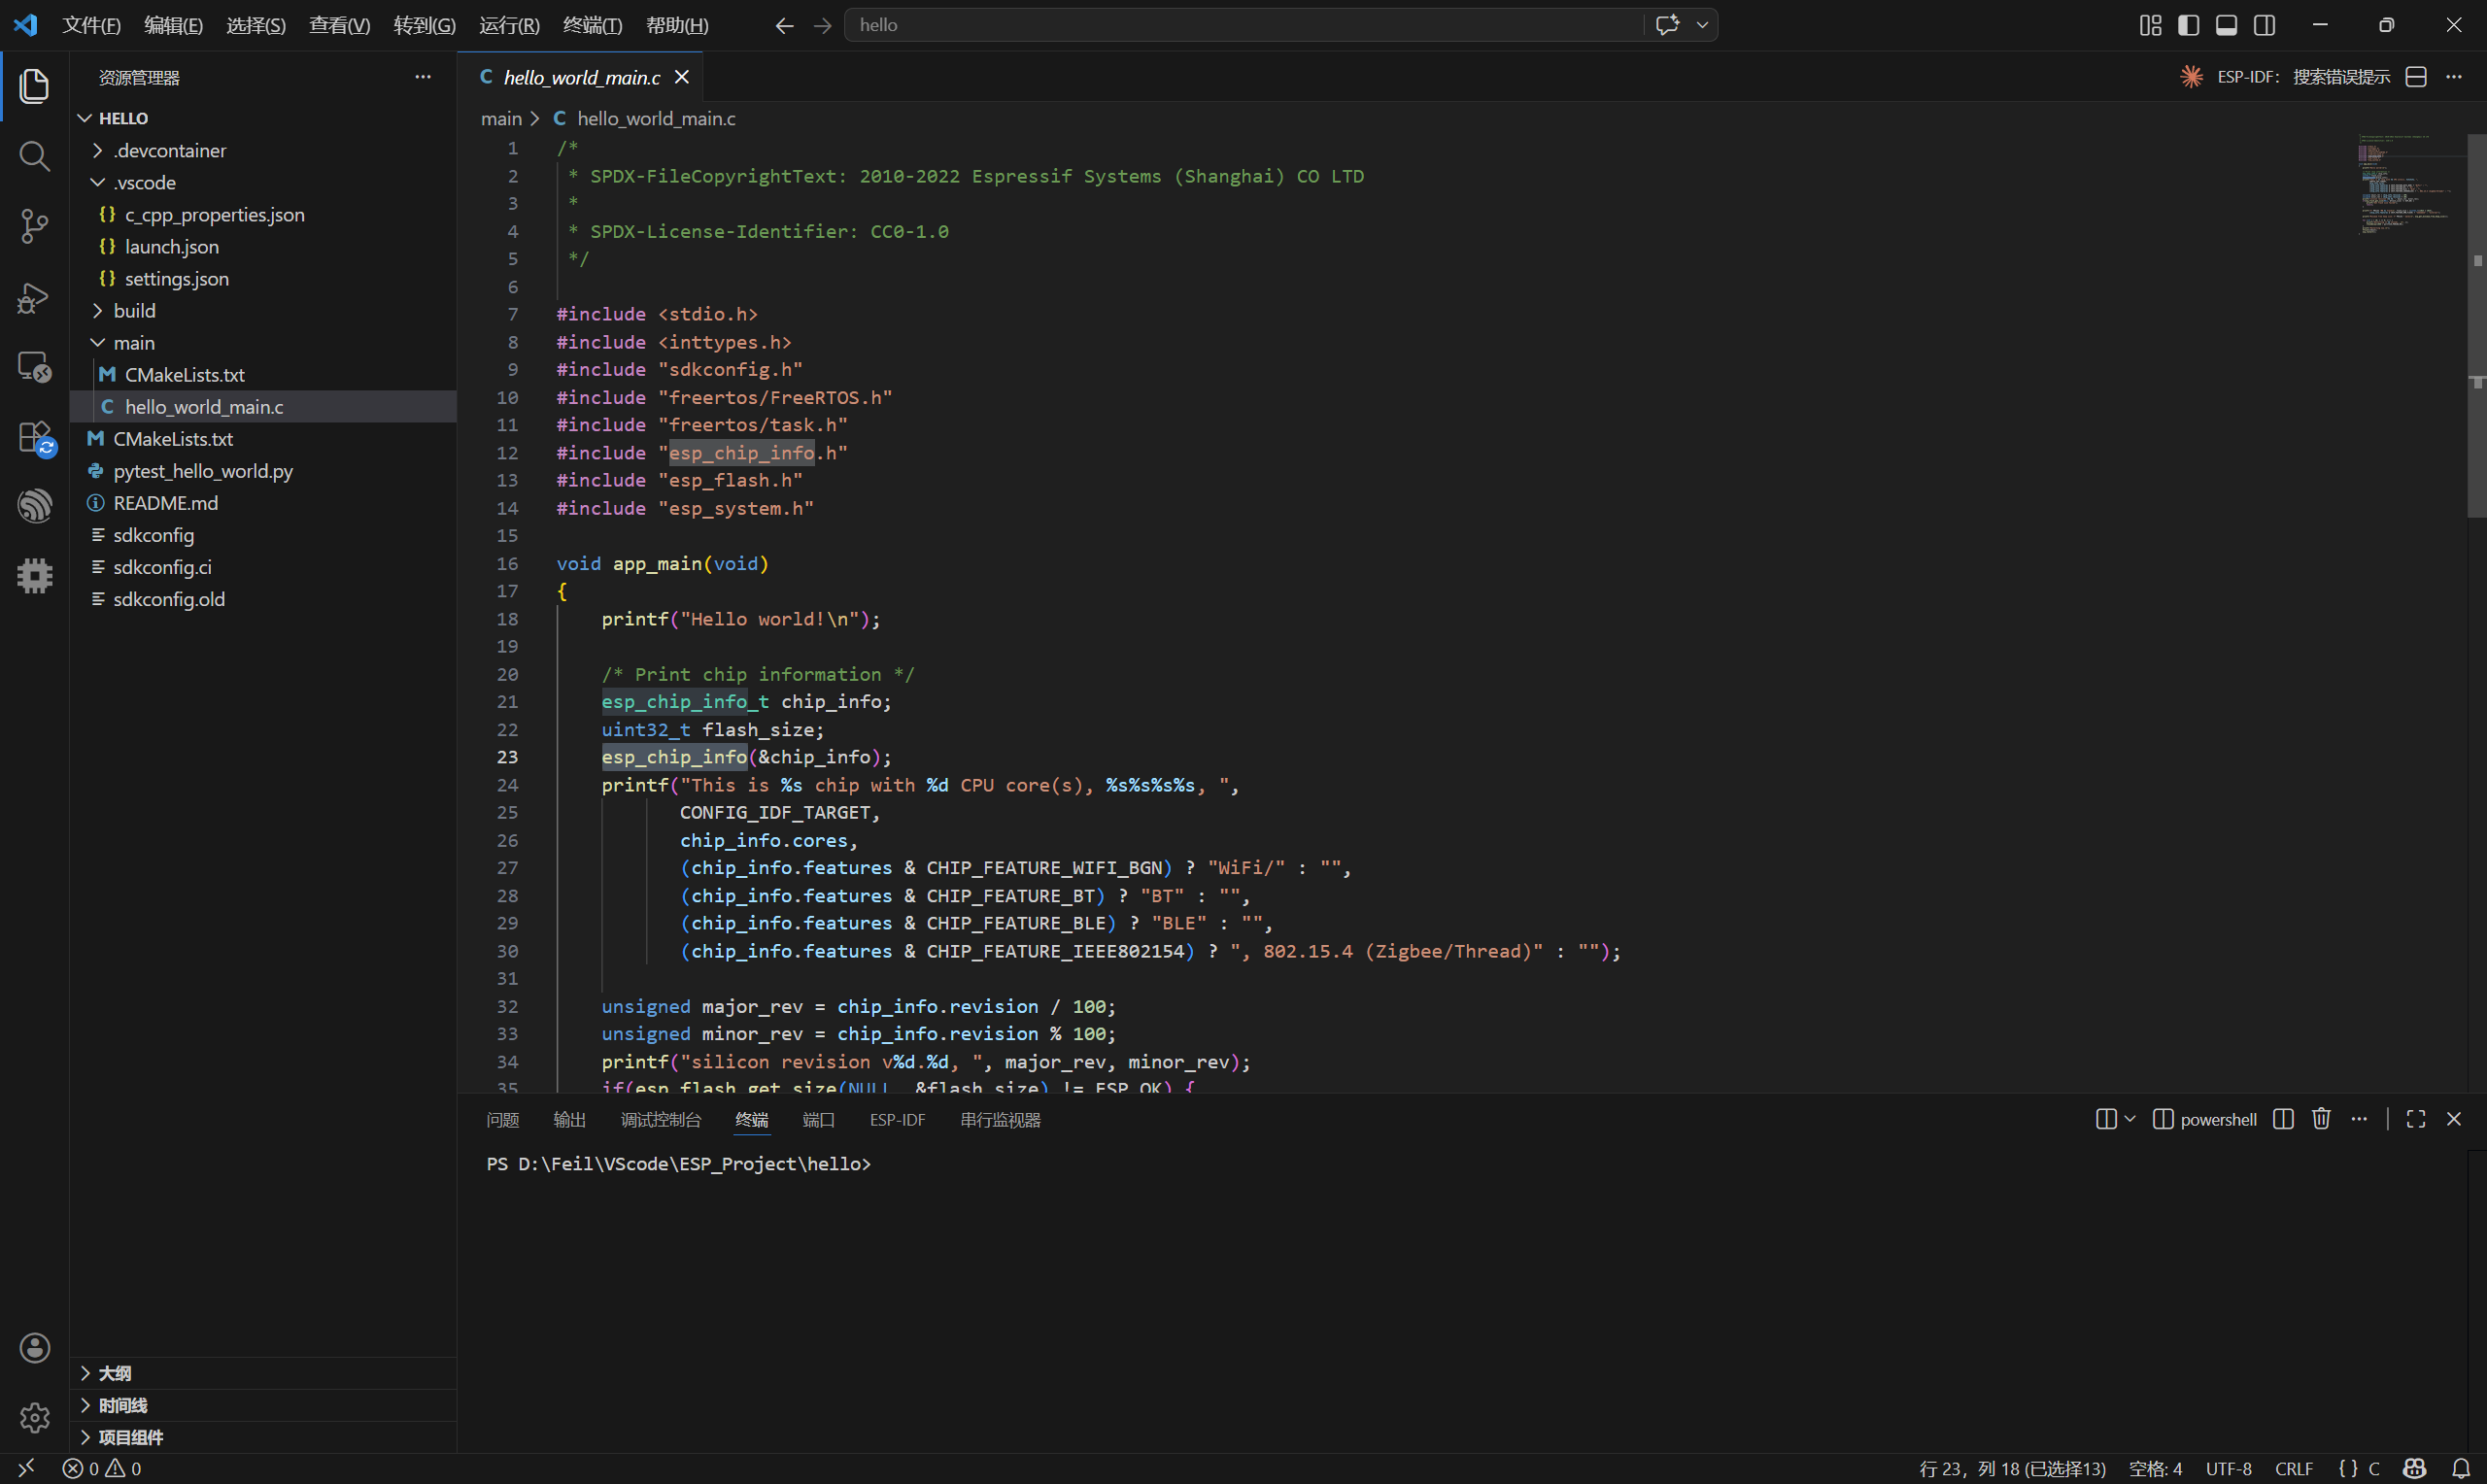Split the editor using layout icon

click(x=2416, y=77)
